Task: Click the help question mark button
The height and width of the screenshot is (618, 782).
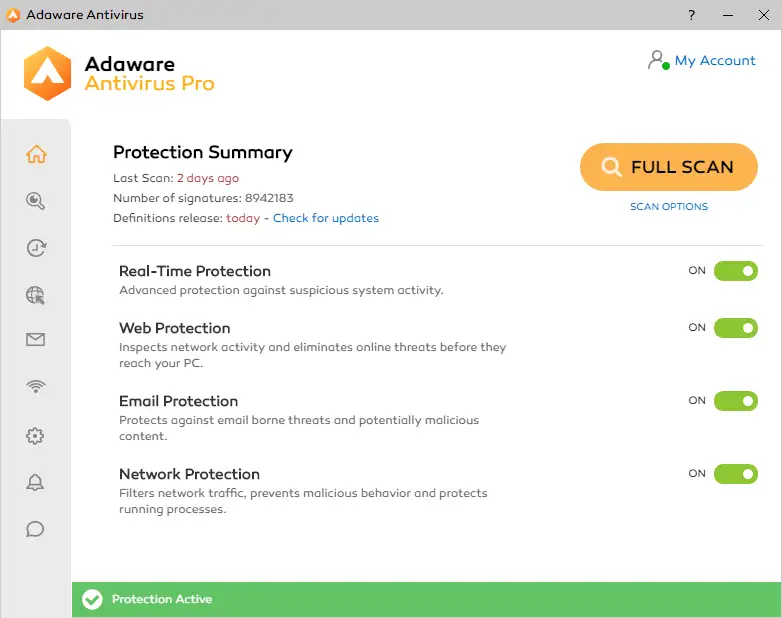Action: [692, 15]
